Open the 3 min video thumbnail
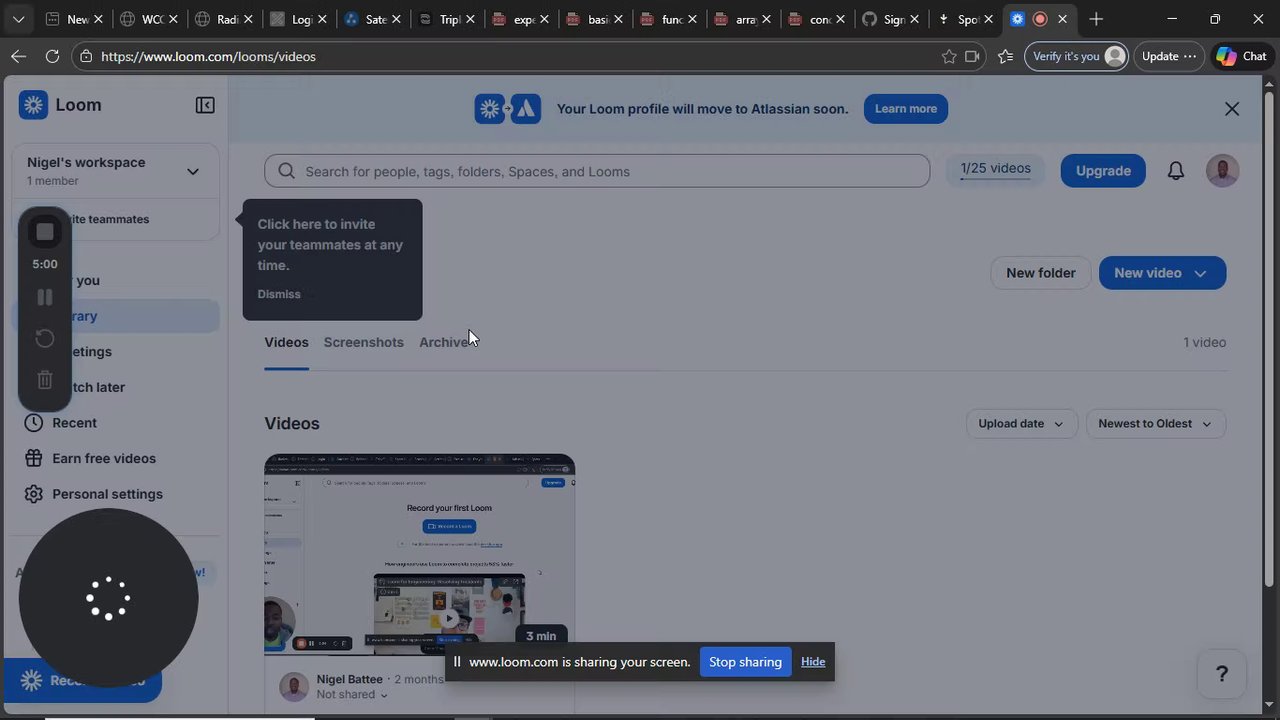Image resolution: width=1280 pixels, height=720 pixels. tap(419, 555)
